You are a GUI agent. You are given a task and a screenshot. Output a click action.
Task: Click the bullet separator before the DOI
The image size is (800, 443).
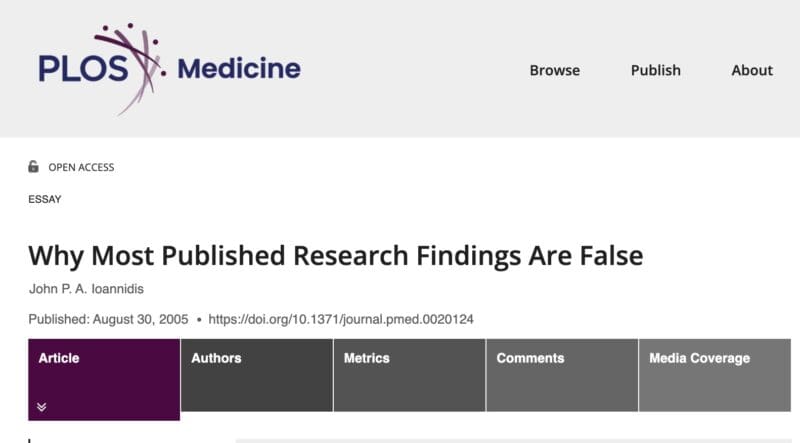(200, 320)
